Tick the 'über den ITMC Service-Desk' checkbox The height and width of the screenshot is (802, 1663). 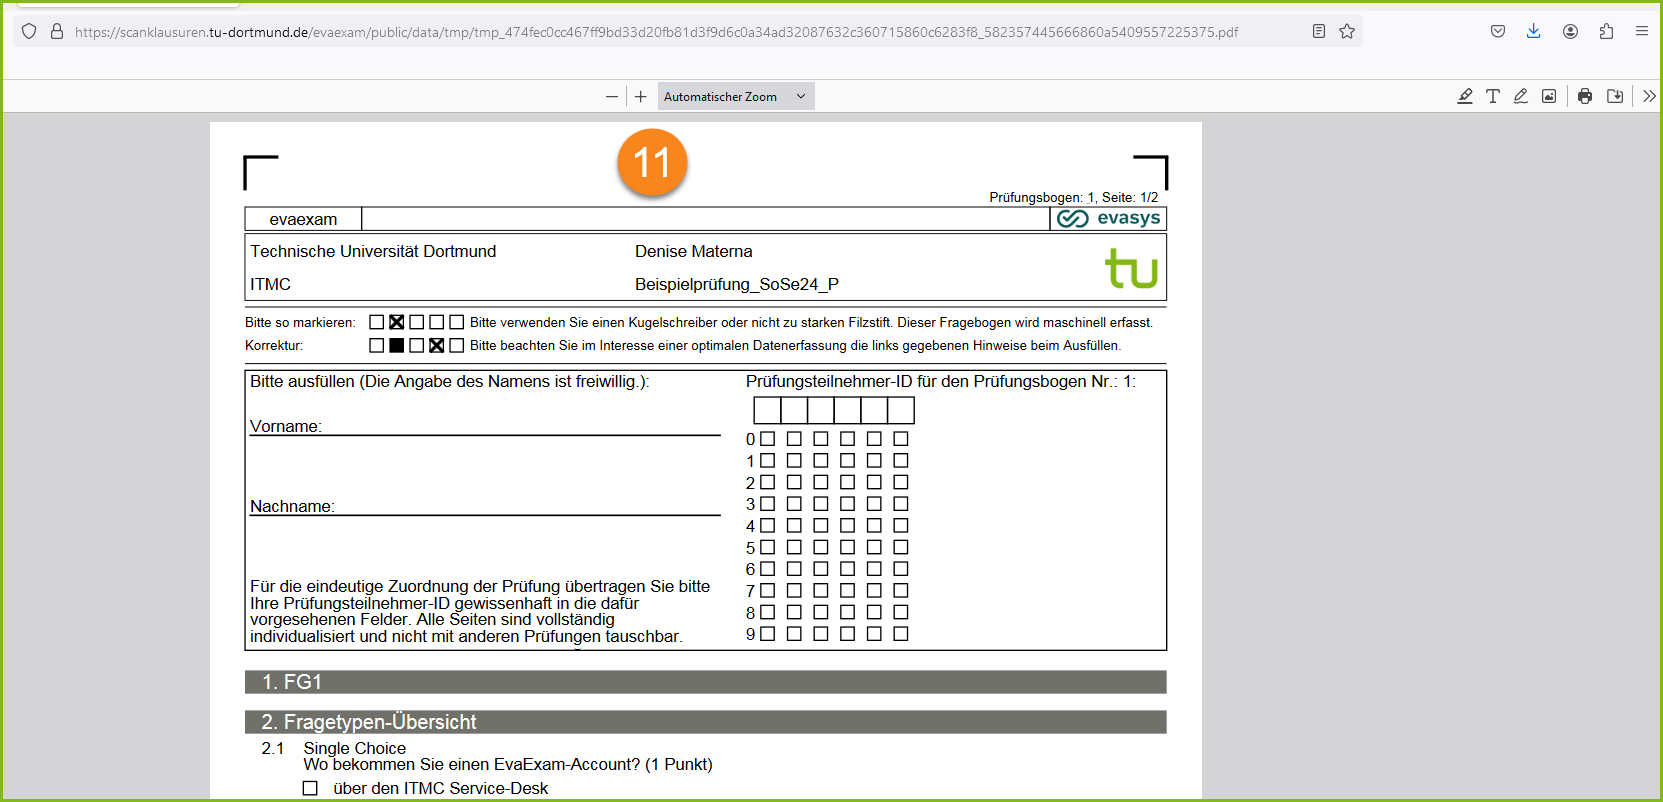click(x=310, y=788)
